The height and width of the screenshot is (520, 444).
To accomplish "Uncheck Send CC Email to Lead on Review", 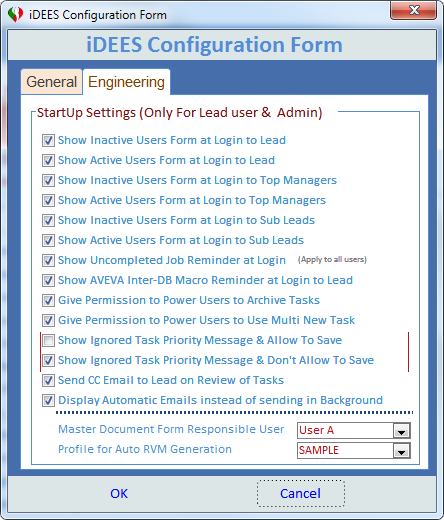I will pyautogui.click(x=48, y=380).
